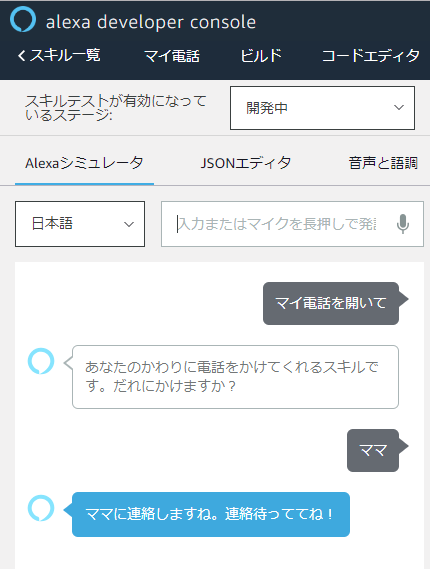Open the 音声と語調 tab

[383, 163]
